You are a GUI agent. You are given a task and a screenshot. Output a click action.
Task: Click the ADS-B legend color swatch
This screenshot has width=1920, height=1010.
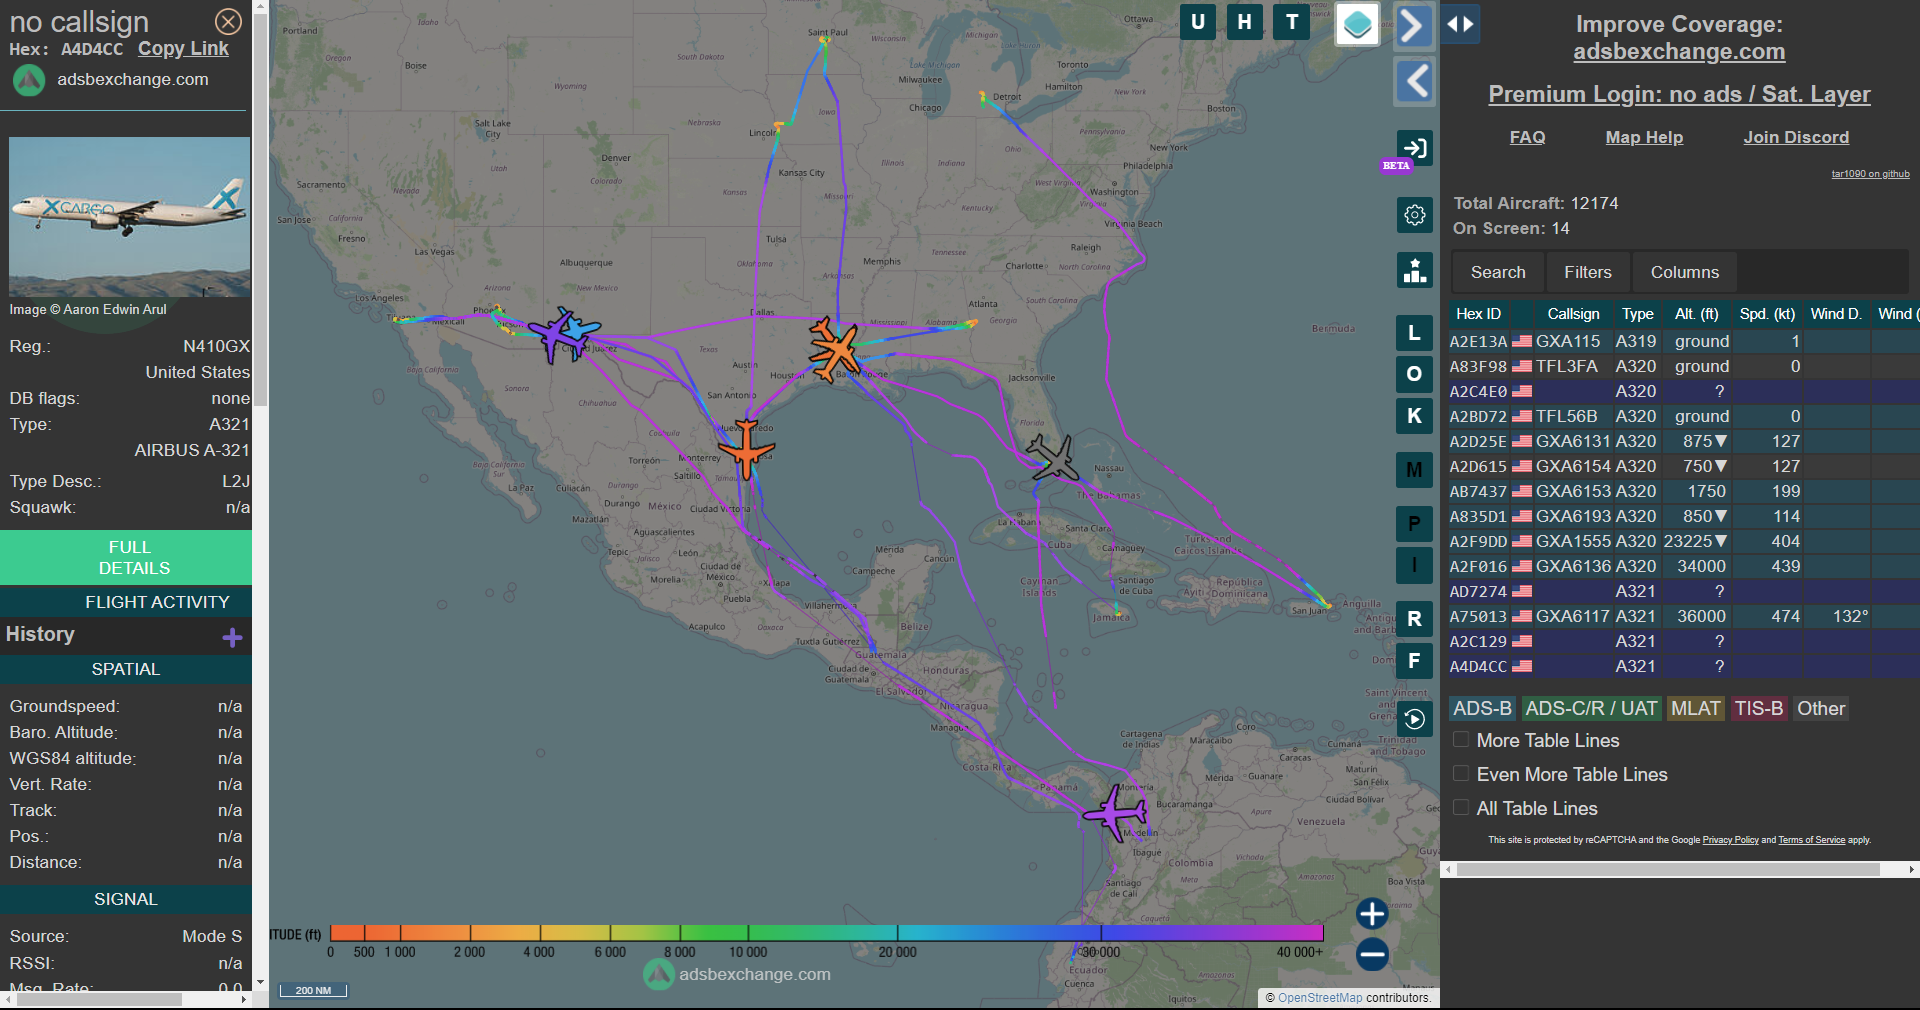(x=1482, y=708)
